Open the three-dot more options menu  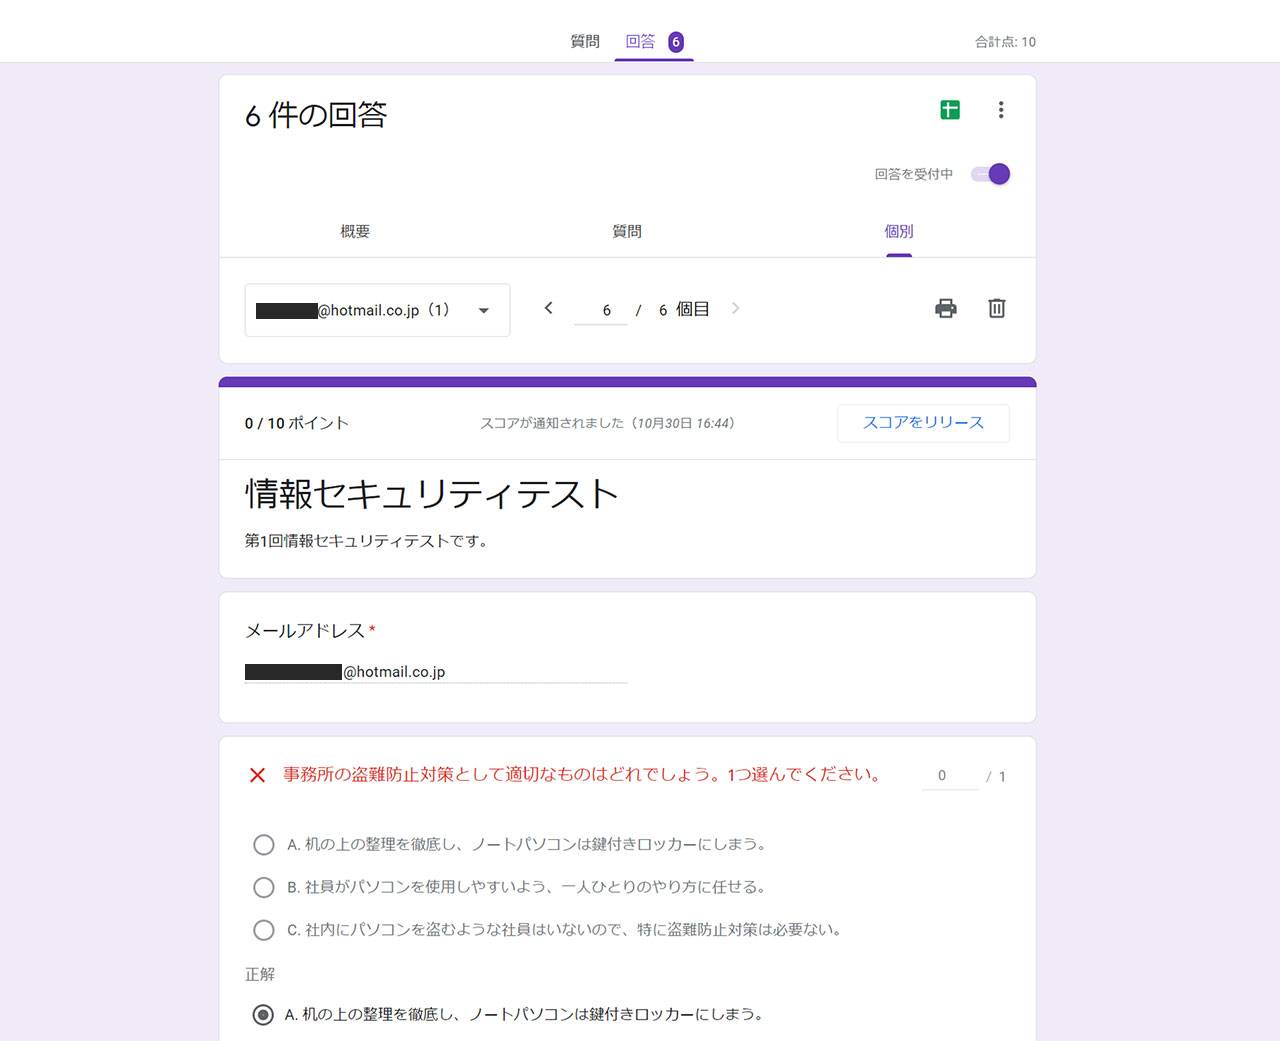coord(1000,110)
